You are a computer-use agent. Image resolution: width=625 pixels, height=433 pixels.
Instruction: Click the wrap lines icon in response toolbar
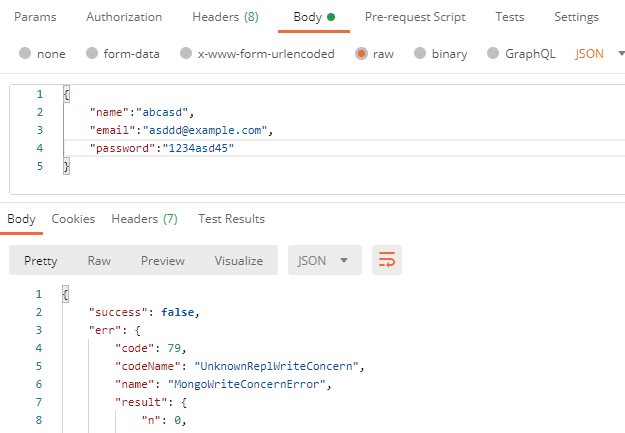pos(386,260)
